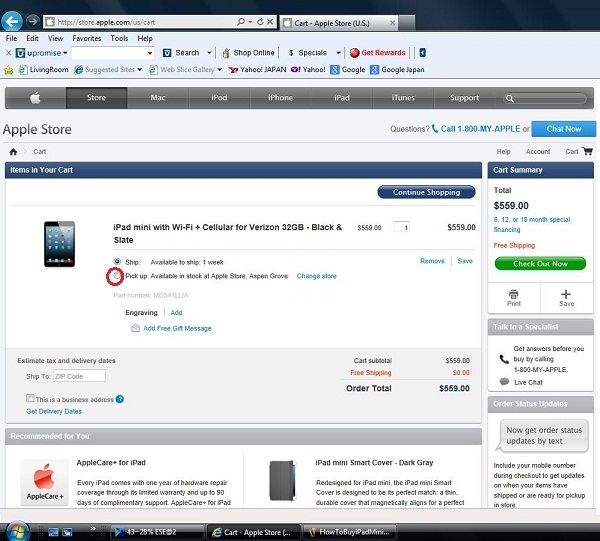Open the Tools menu

119,38
